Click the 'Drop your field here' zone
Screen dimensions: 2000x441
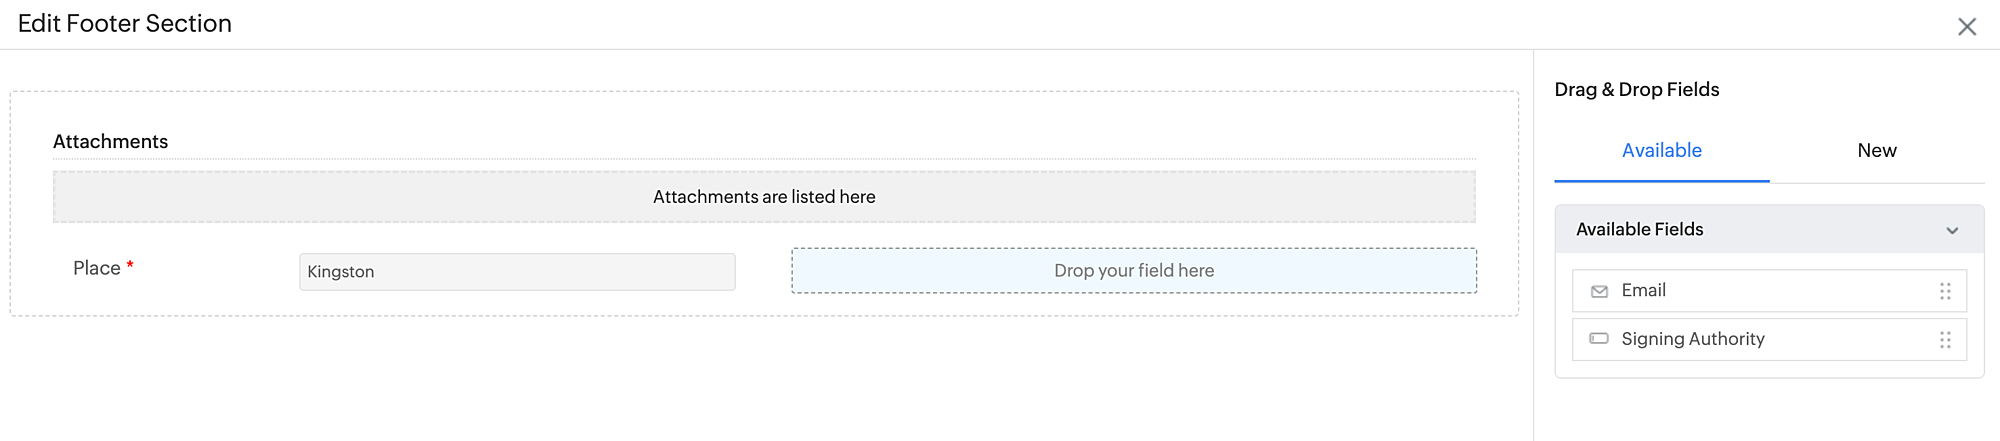[1133, 271]
